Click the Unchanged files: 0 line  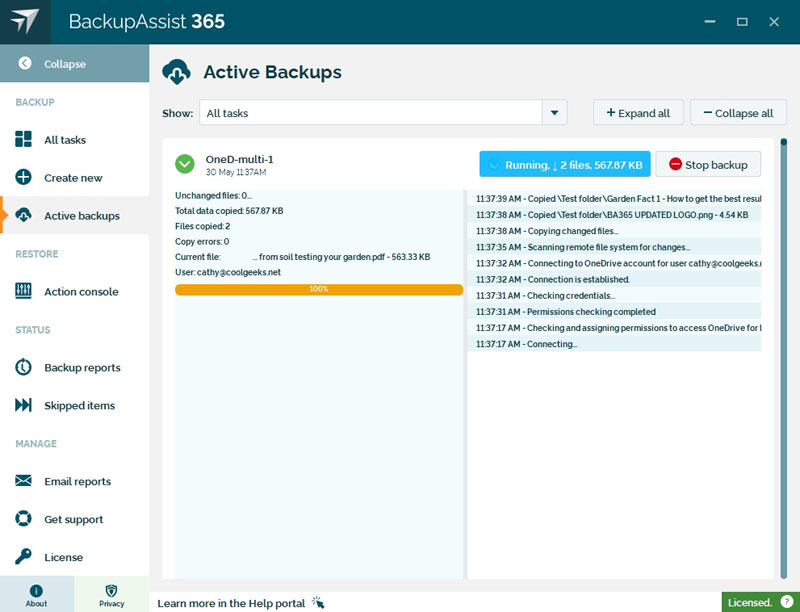point(213,195)
